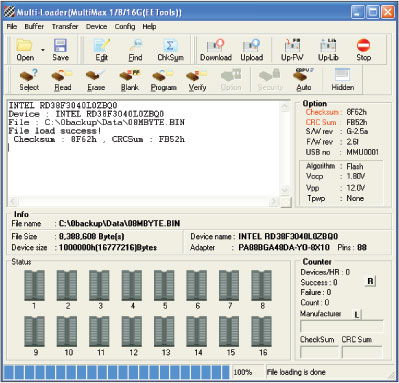Open the Buffer menu
Screen dimensions: 399x383
click(x=34, y=26)
